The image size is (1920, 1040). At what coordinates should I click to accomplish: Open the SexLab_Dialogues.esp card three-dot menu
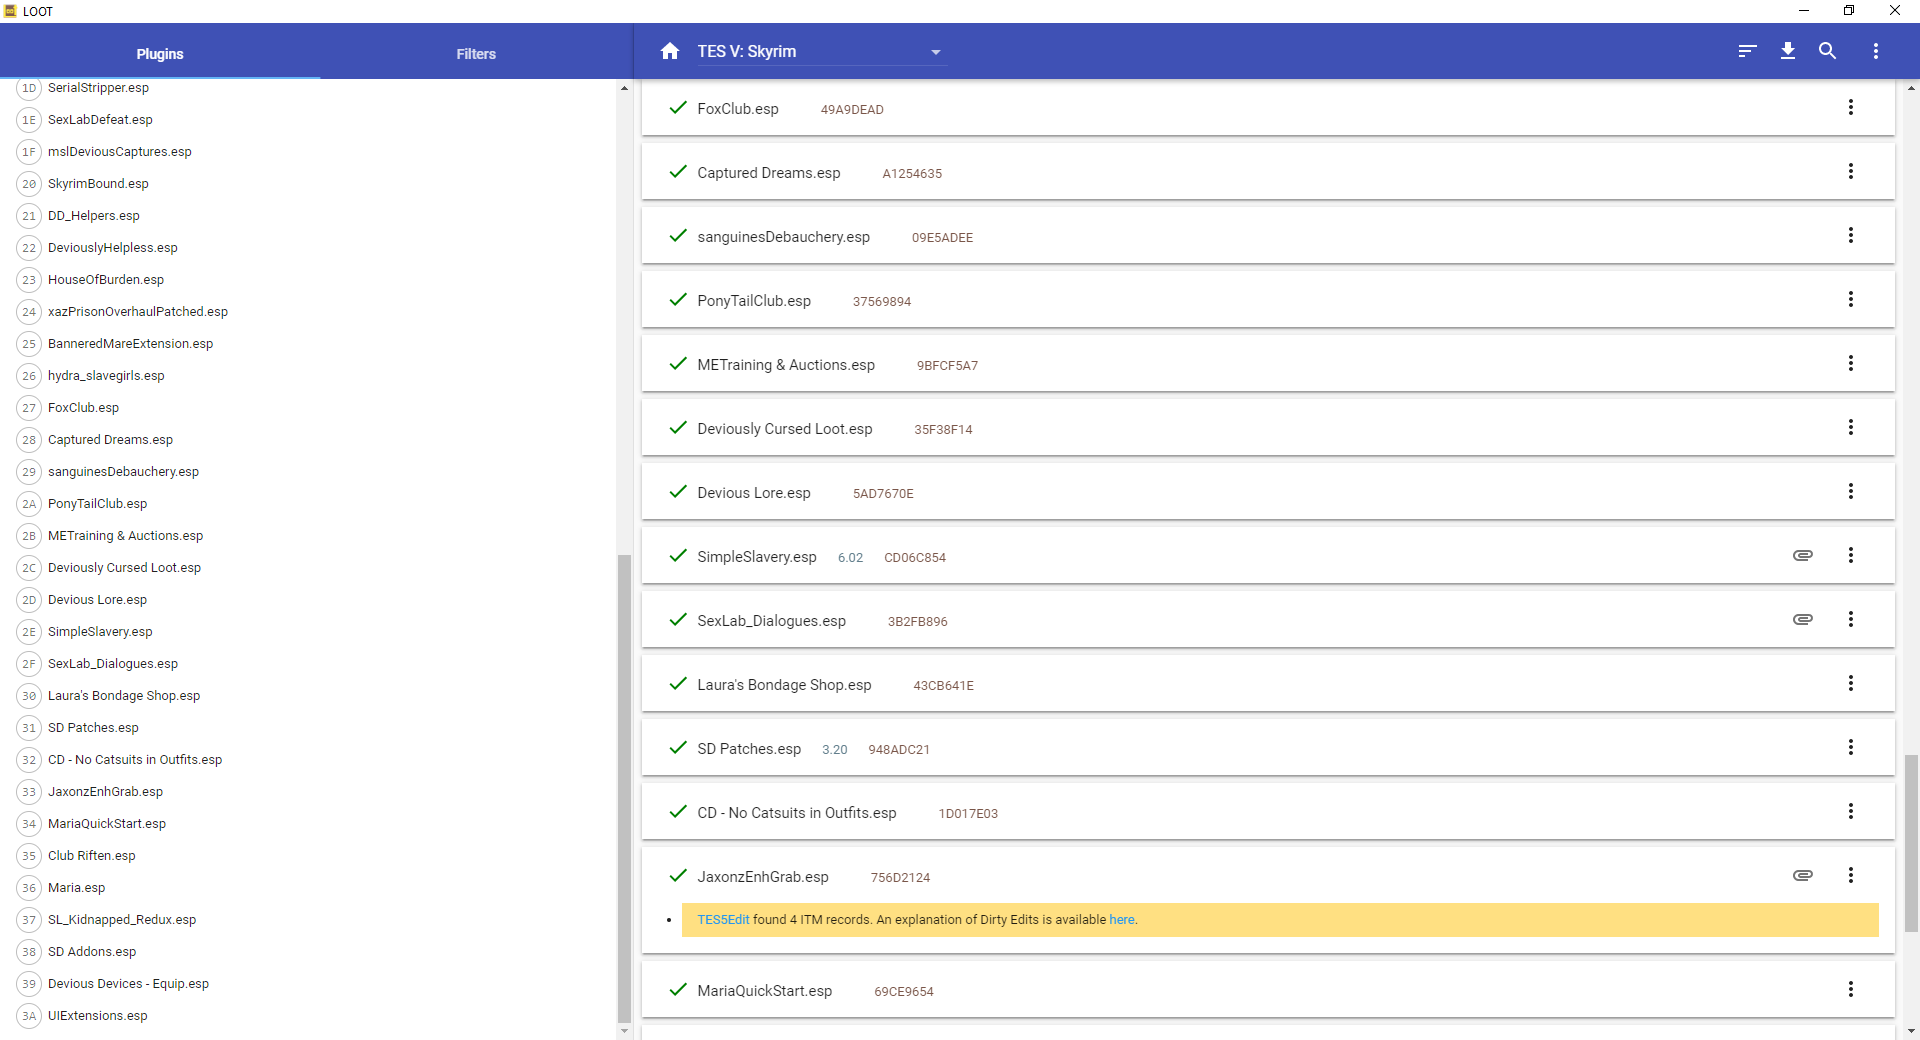point(1851,619)
